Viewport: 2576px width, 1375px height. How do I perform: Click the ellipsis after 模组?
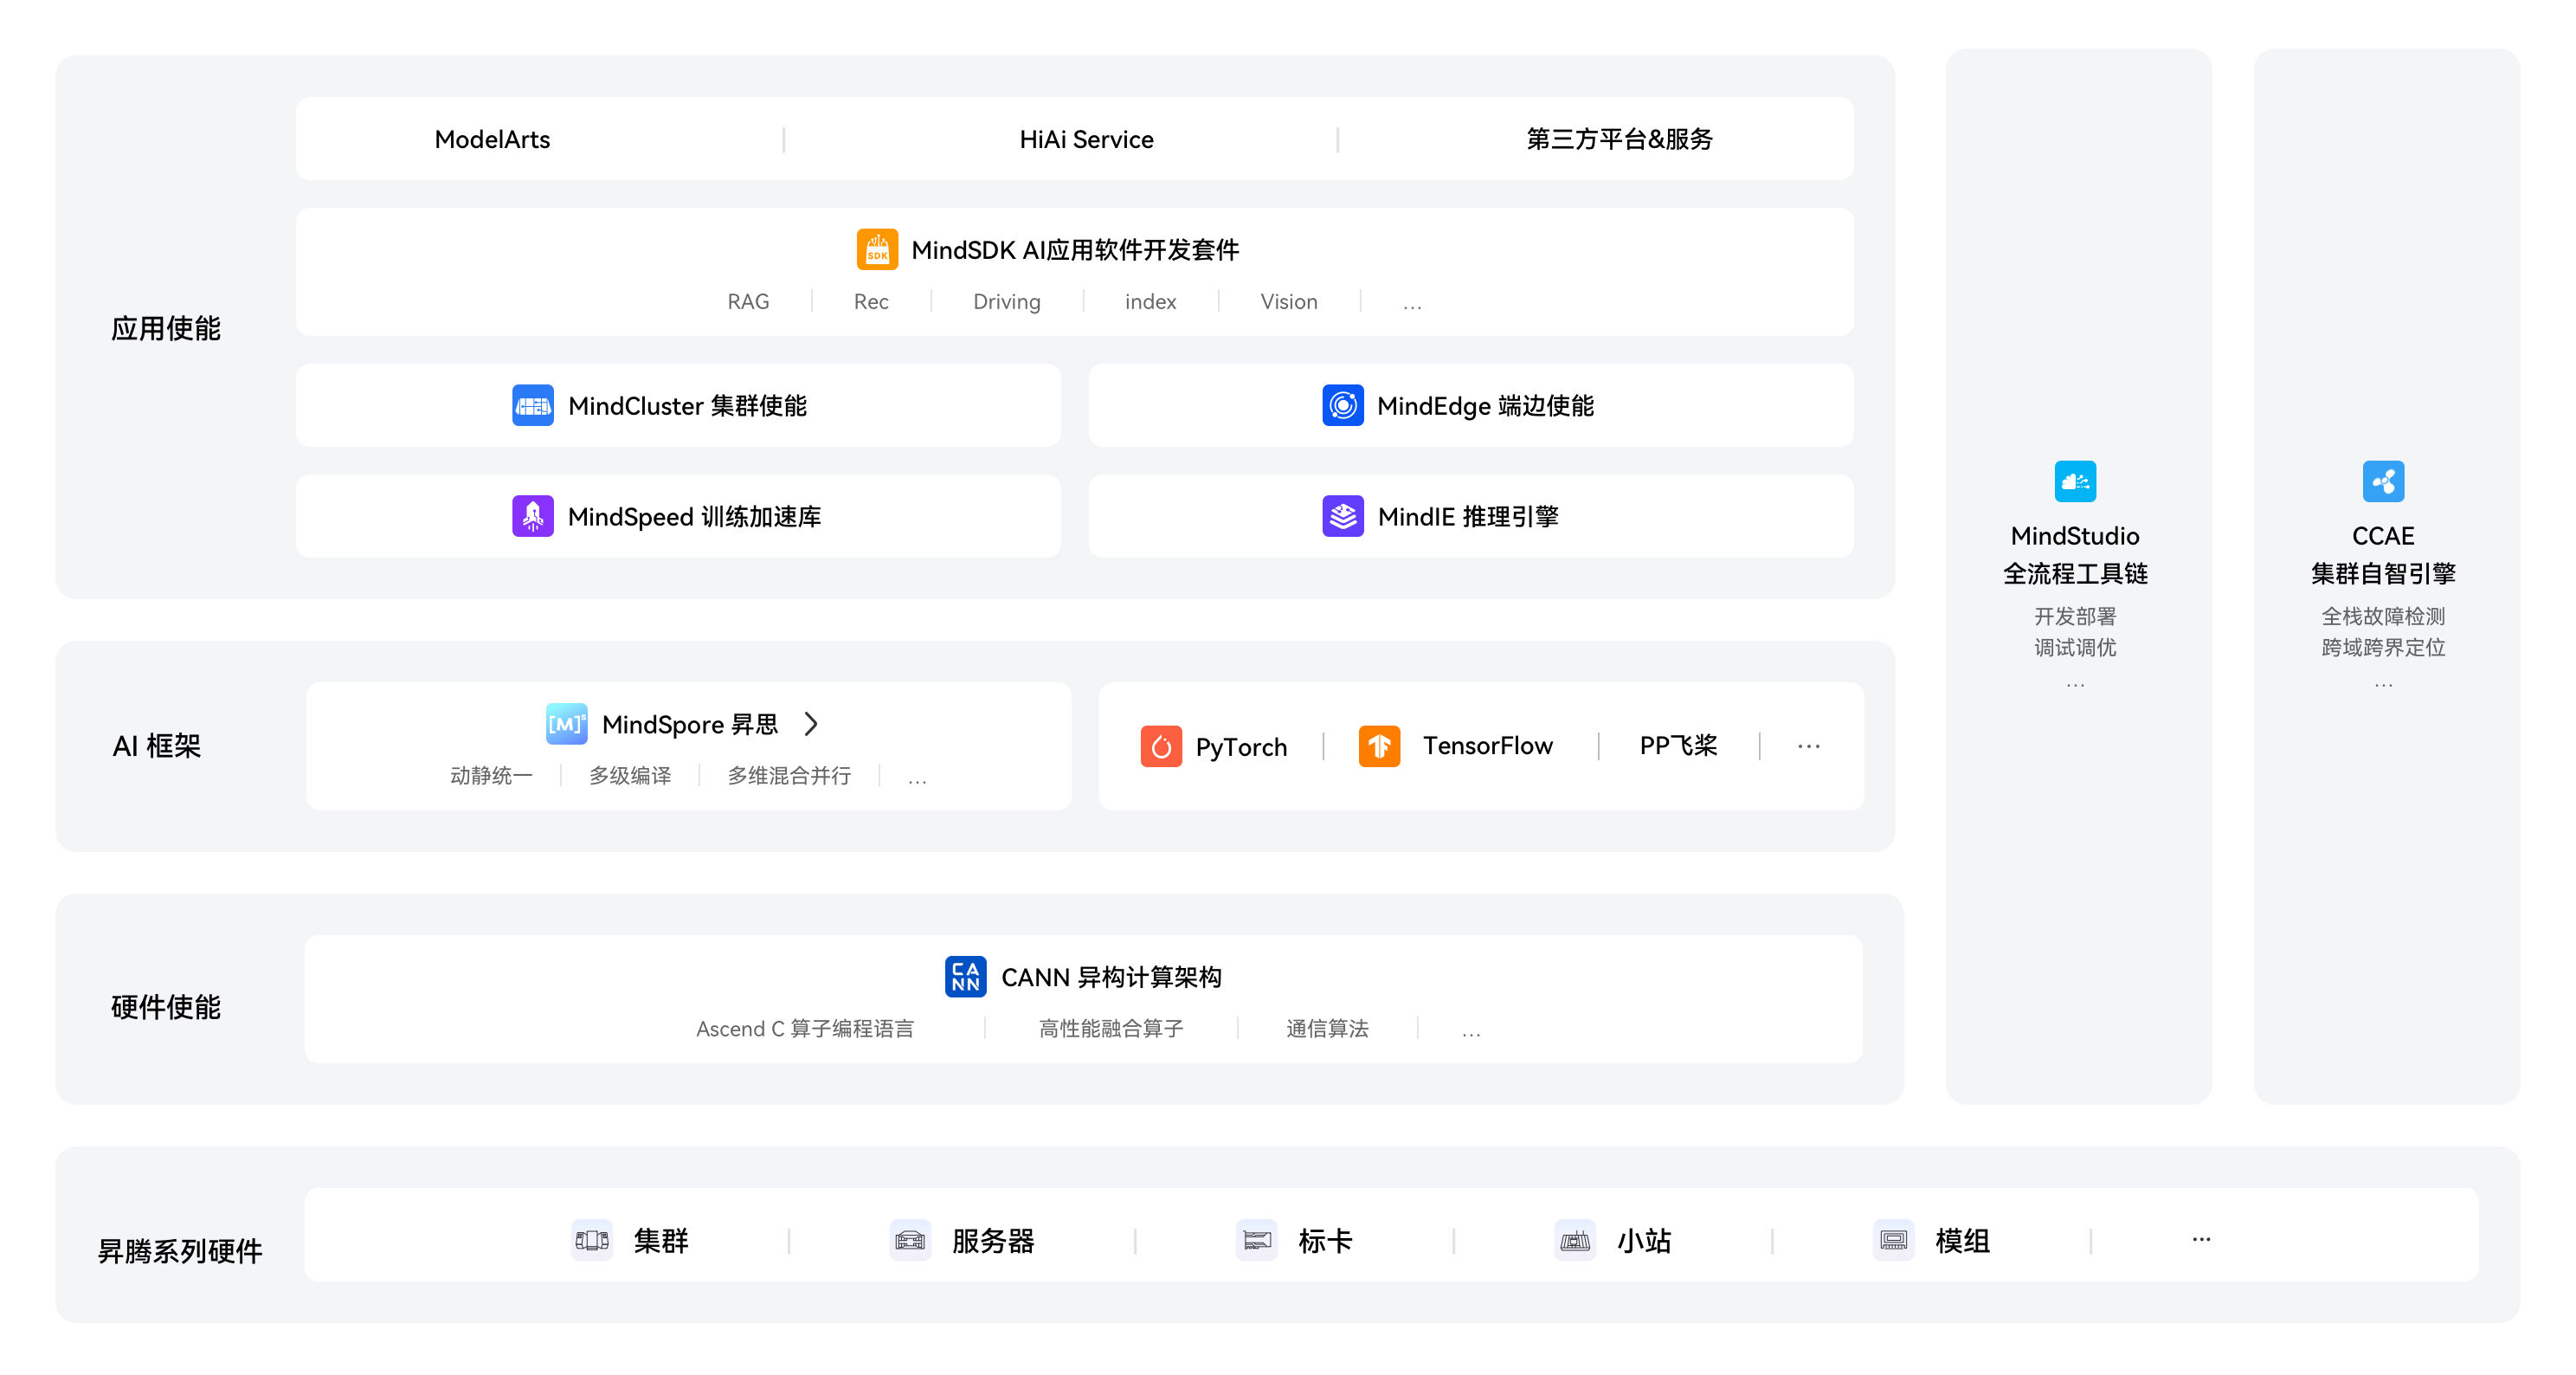[2201, 1239]
